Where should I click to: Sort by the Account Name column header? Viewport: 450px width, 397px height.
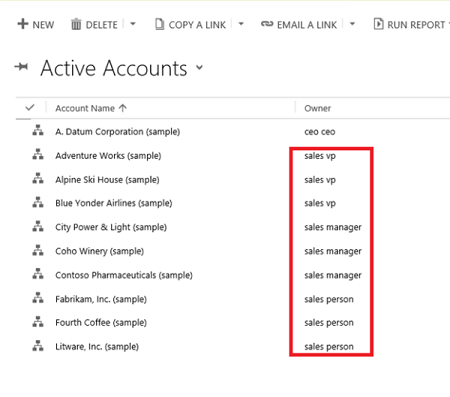click(91, 108)
